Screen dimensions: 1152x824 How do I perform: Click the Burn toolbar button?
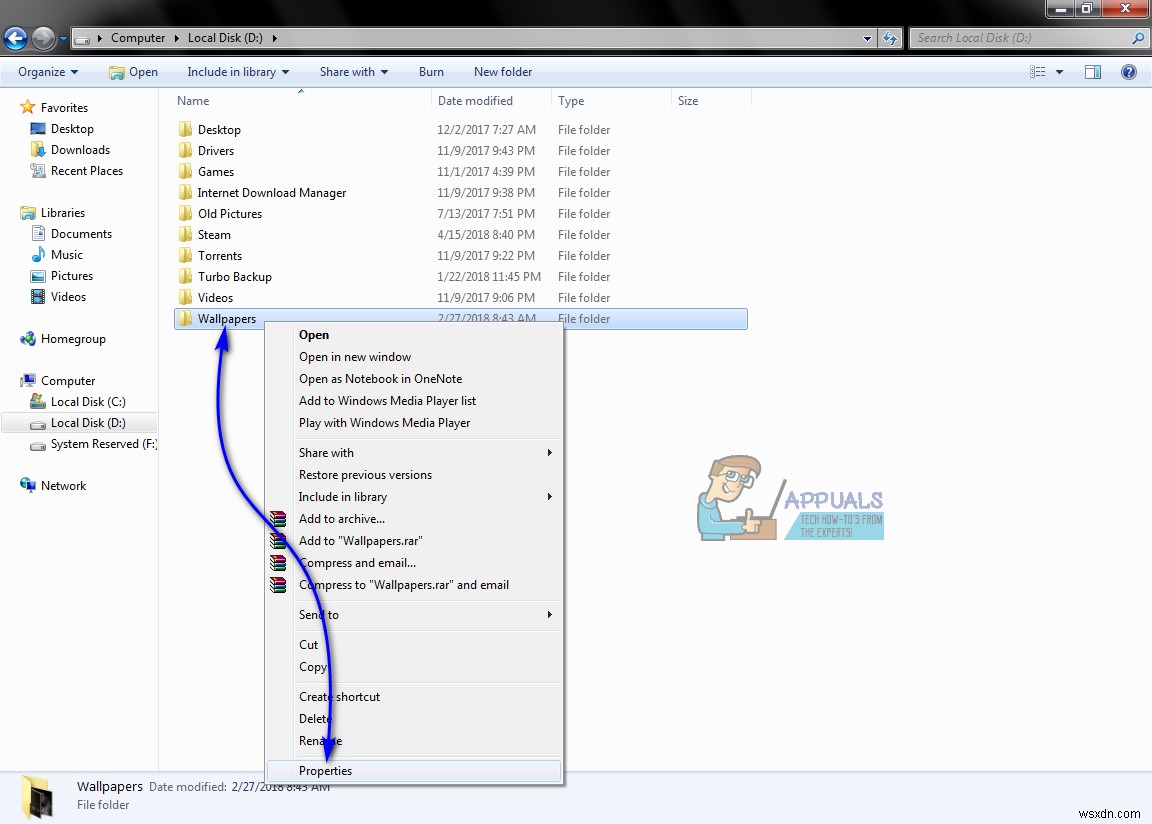click(x=431, y=72)
